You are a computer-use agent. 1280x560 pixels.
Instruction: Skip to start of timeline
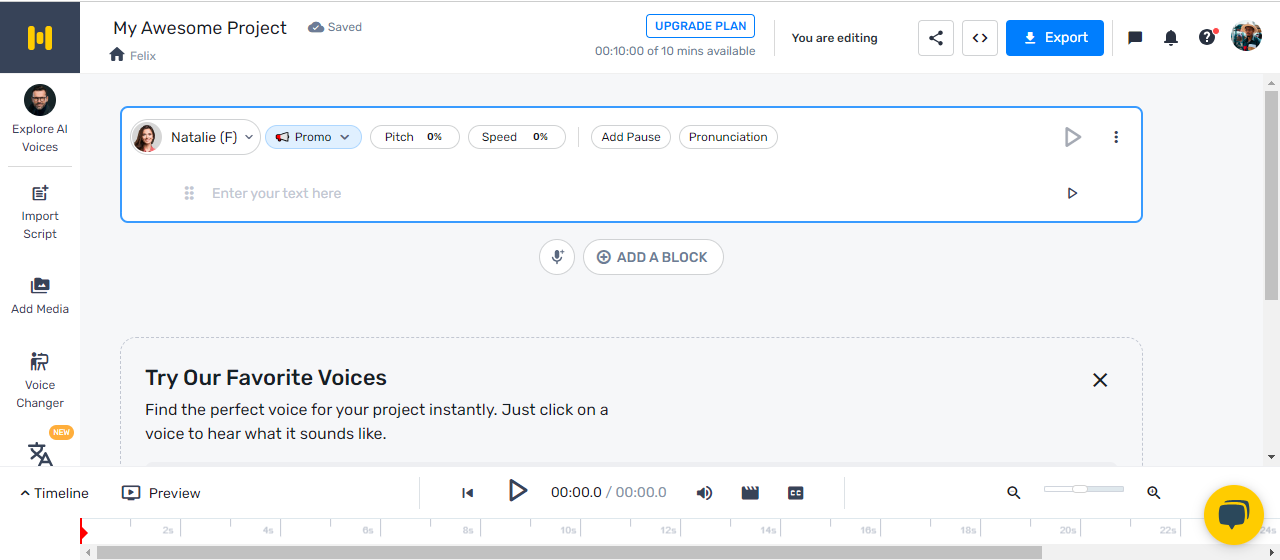[467, 493]
